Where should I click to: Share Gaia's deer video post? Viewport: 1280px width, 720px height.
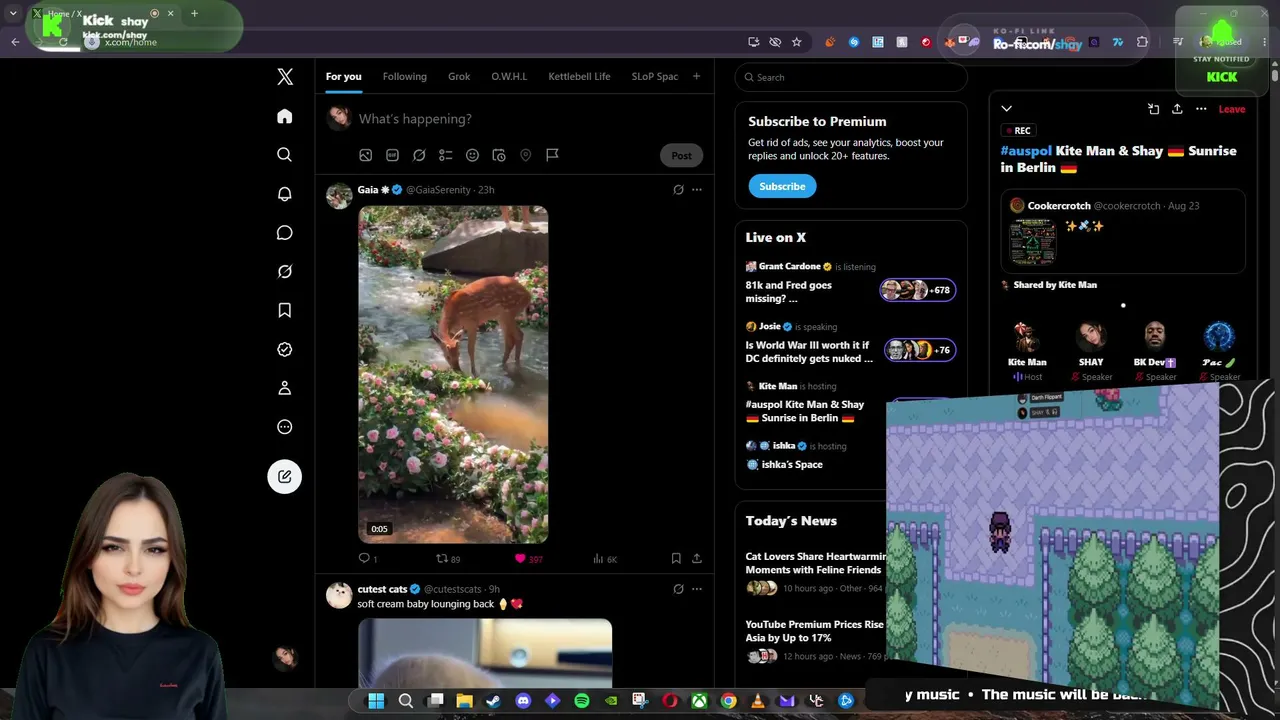pos(697,559)
